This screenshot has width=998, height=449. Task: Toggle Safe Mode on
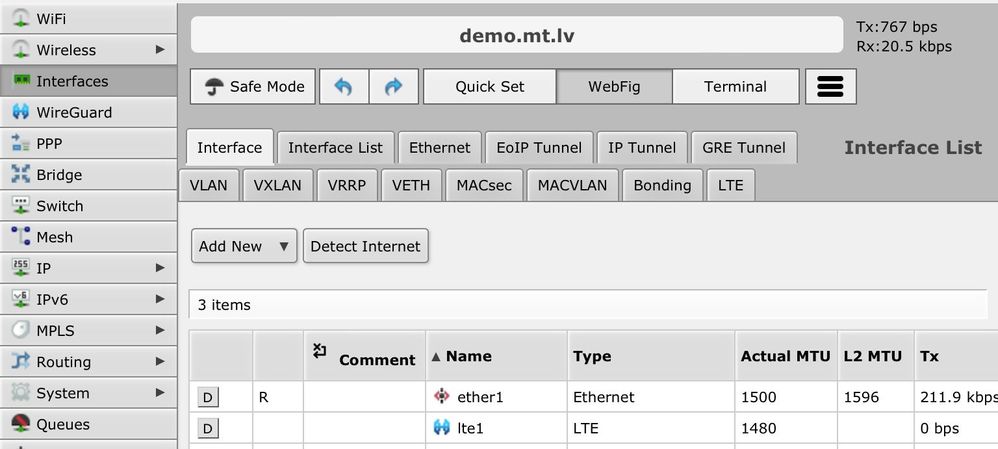(x=254, y=86)
